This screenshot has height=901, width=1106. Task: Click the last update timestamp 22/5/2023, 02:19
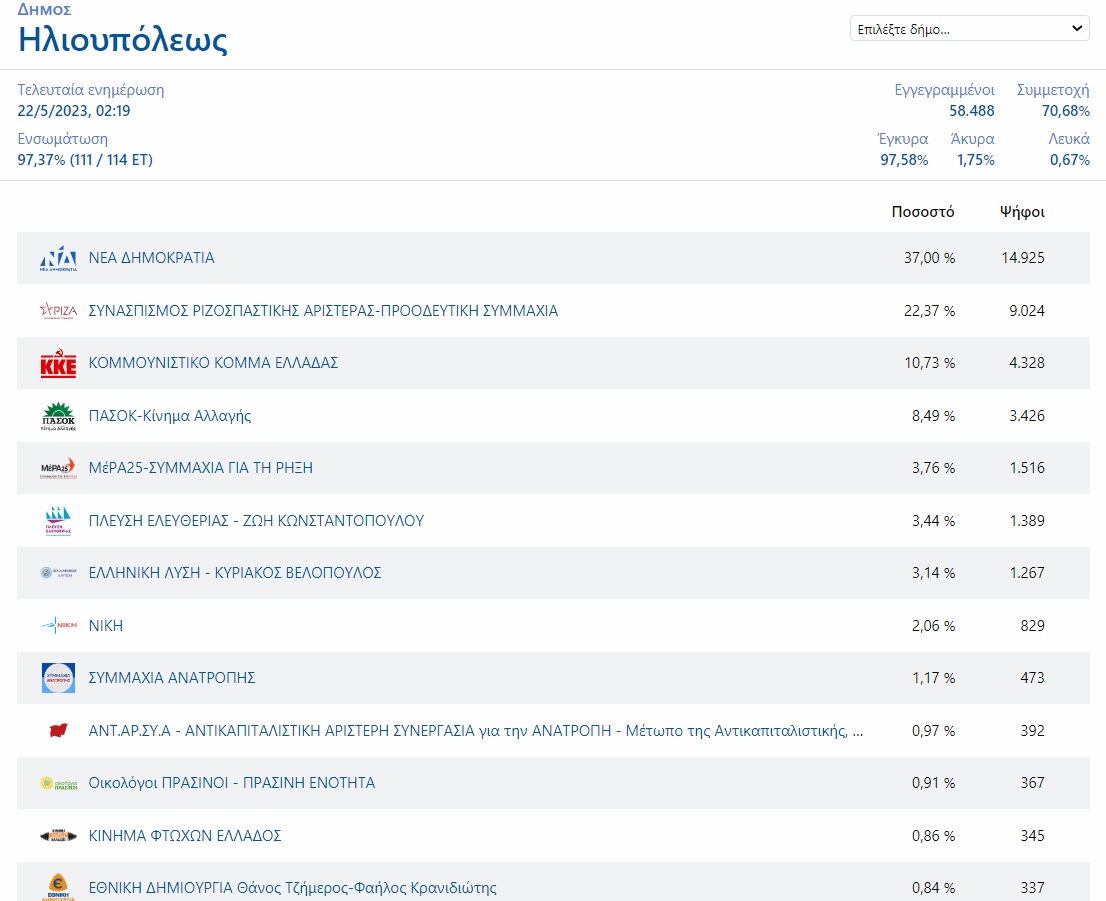[74, 111]
